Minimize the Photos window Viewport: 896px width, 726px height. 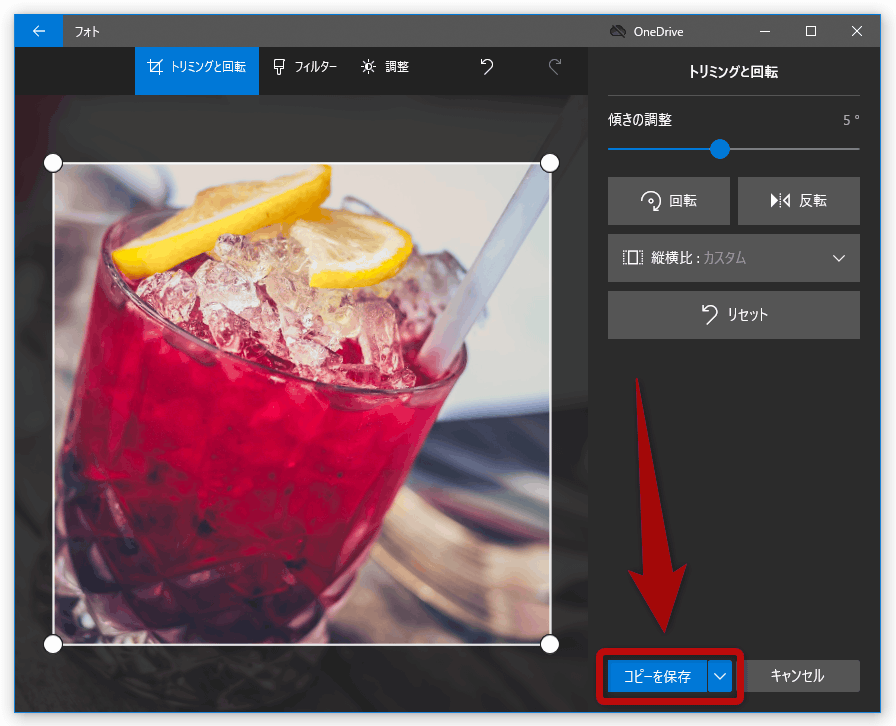click(x=765, y=31)
